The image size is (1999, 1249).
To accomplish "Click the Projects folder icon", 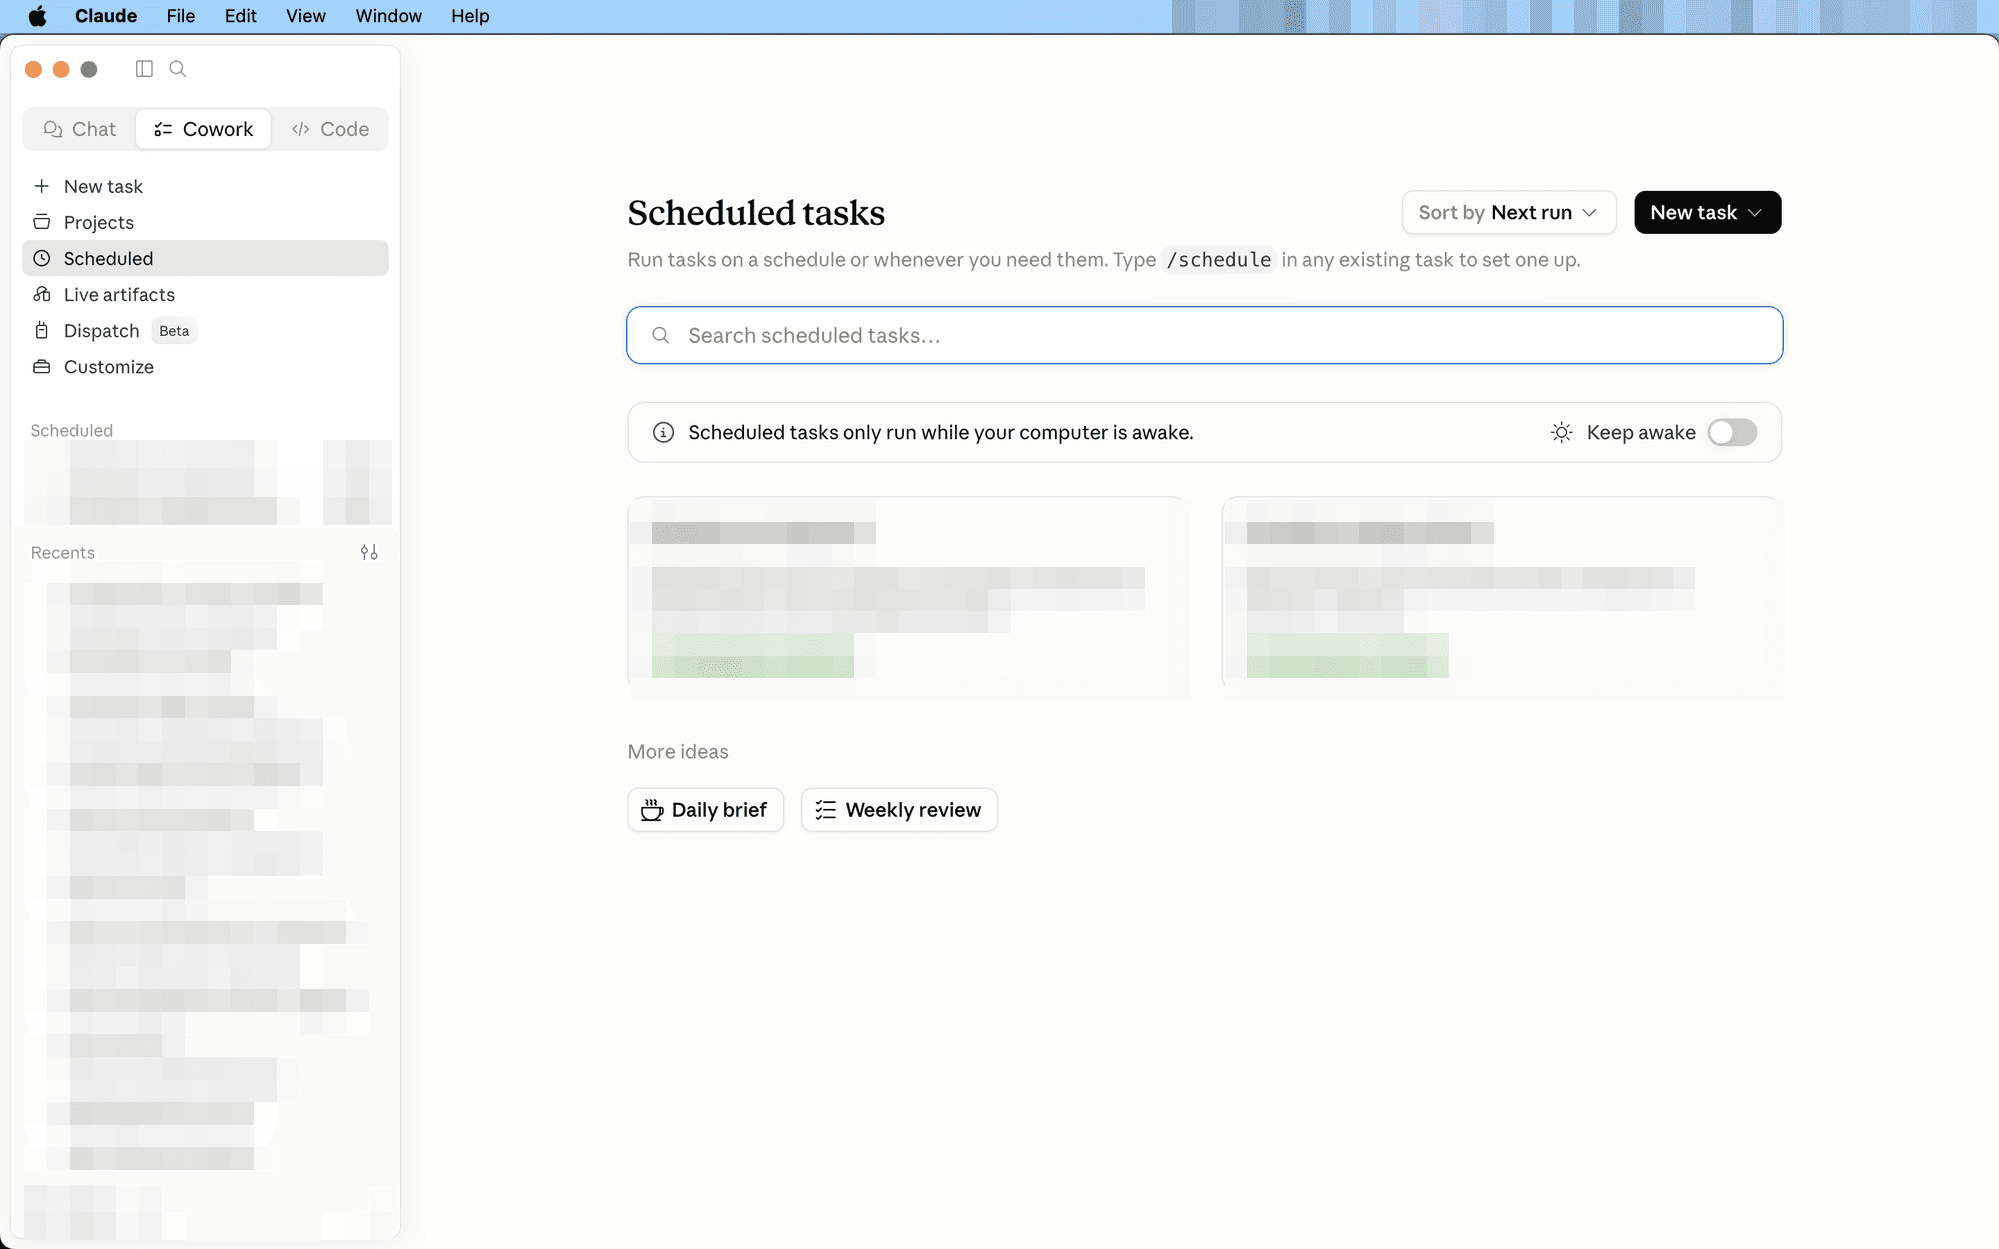I will click(x=42, y=222).
